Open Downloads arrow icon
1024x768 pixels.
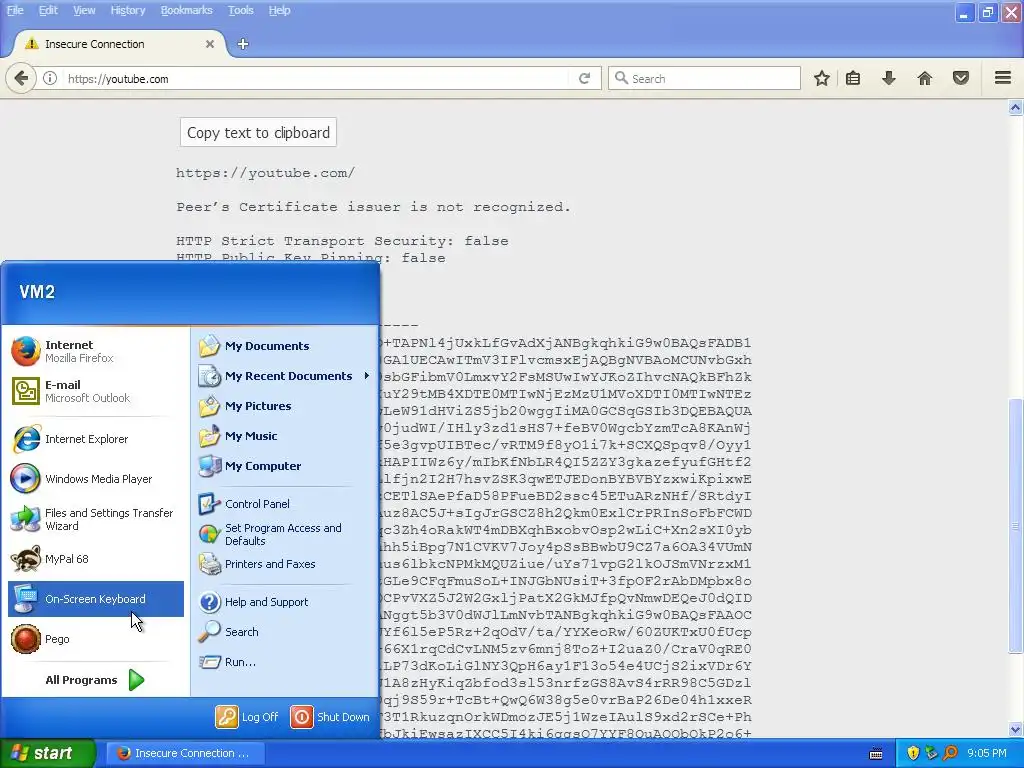pos(889,78)
